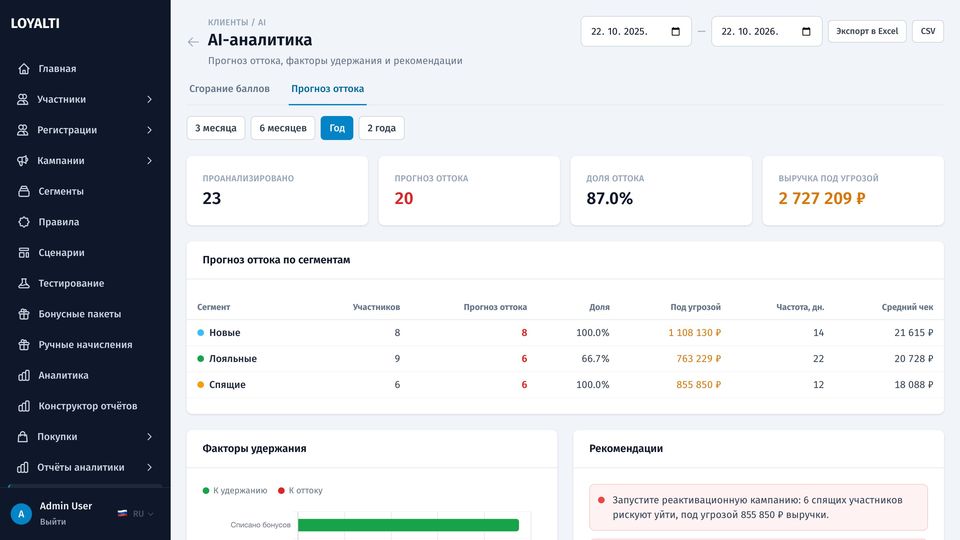Export data as CSV
The image size is (960, 540).
[928, 31]
